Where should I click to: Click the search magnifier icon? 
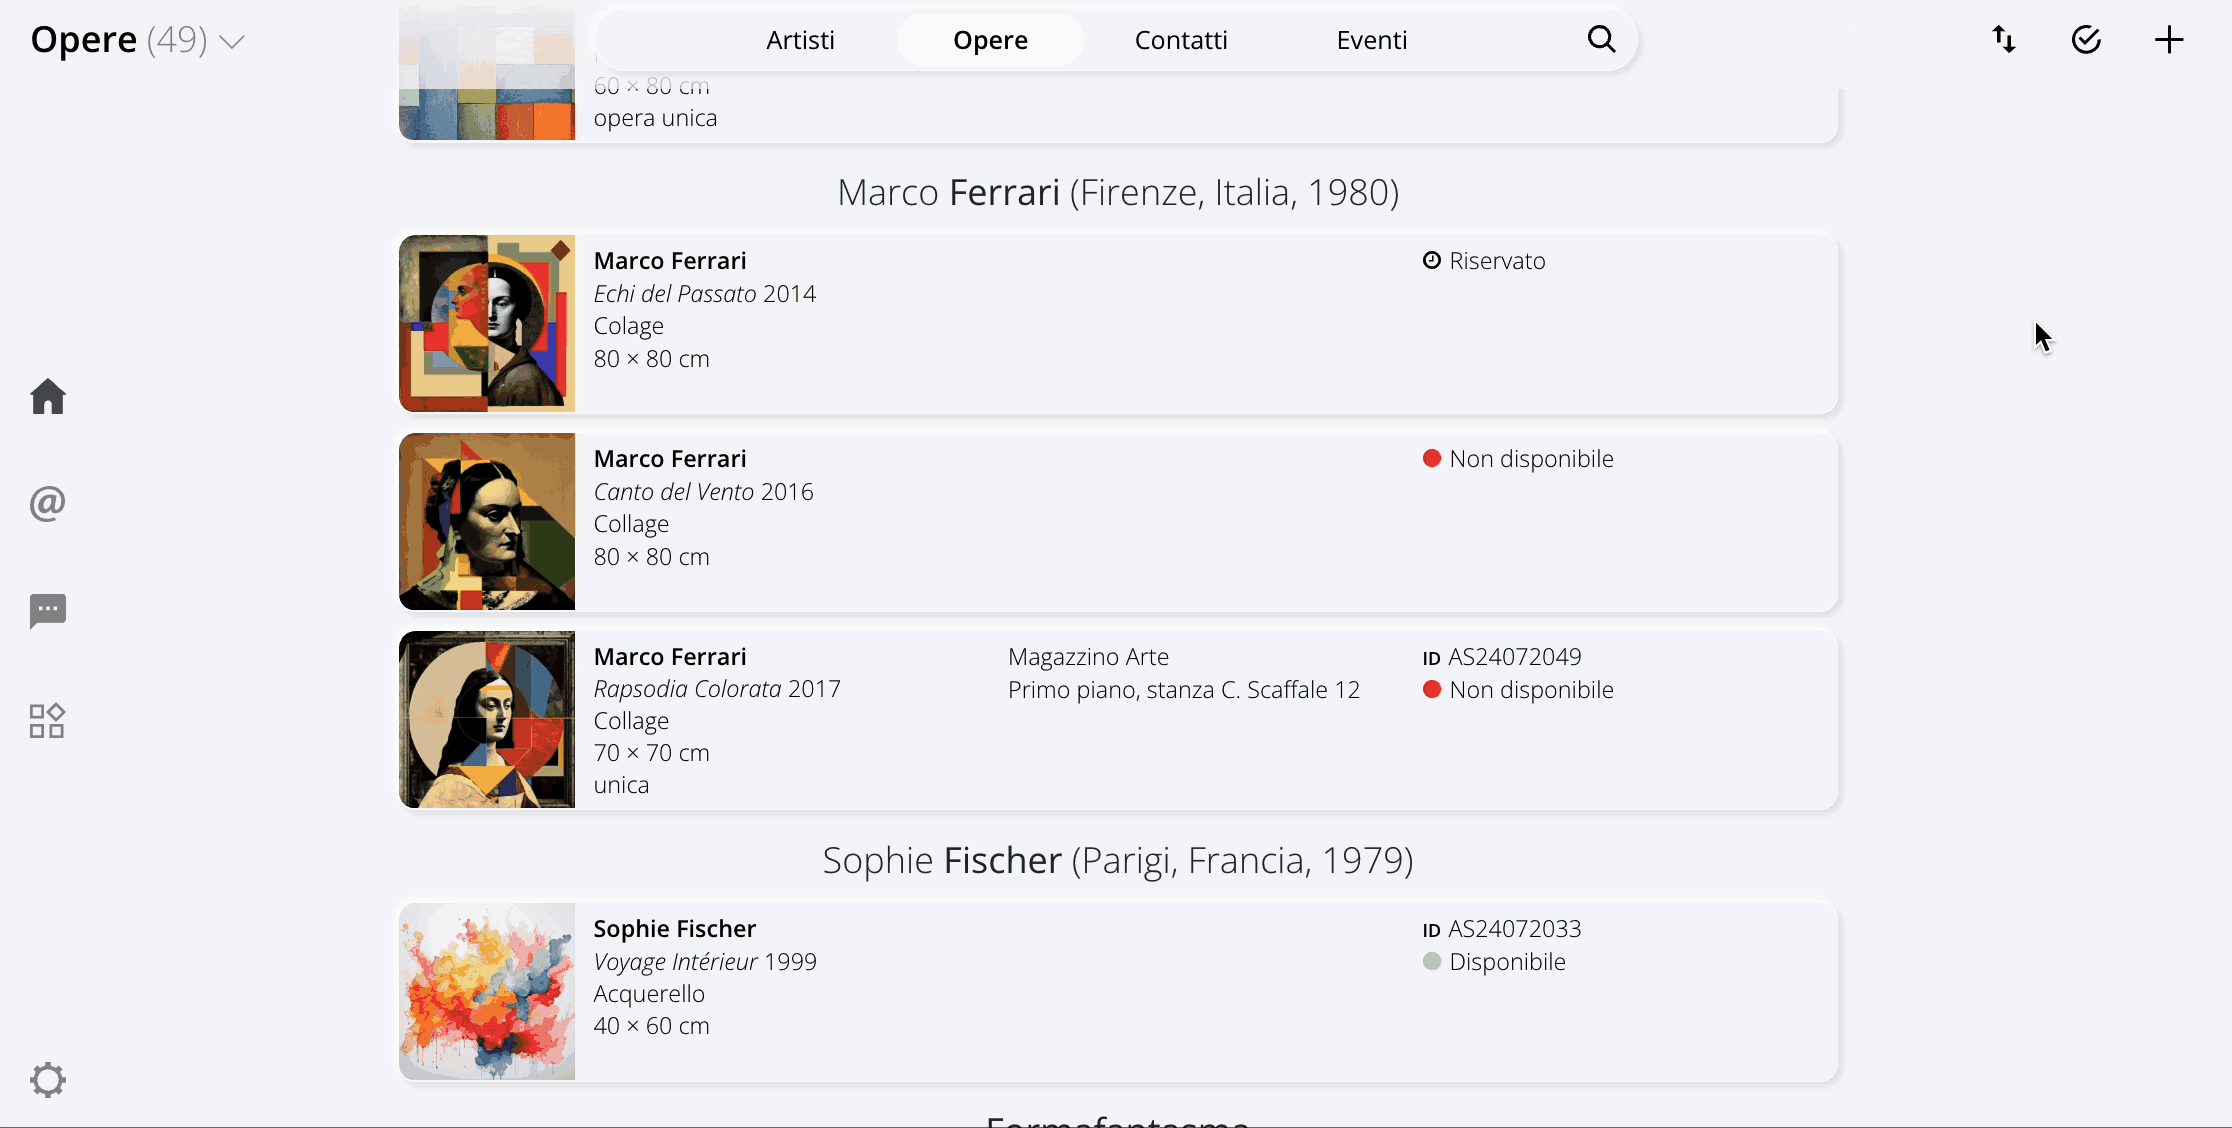click(x=1601, y=40)
